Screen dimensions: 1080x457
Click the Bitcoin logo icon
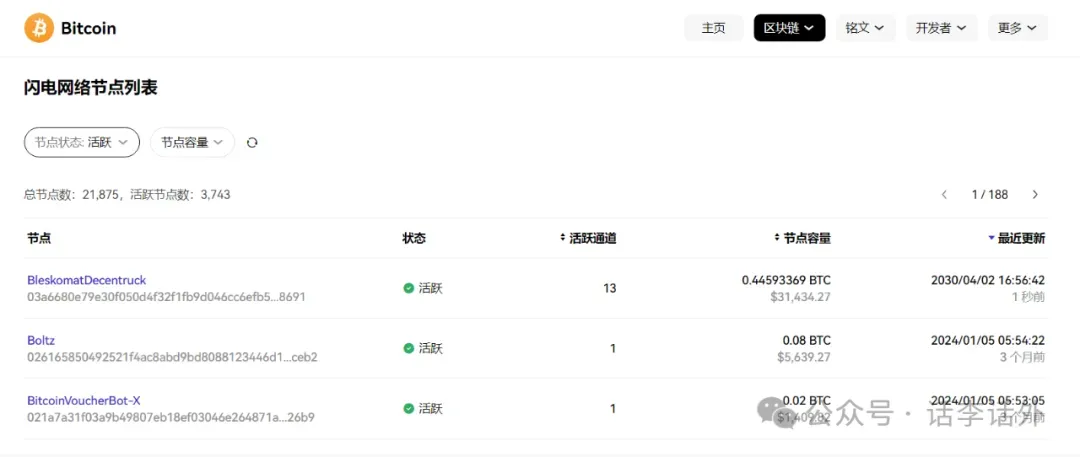coord(39,28)
